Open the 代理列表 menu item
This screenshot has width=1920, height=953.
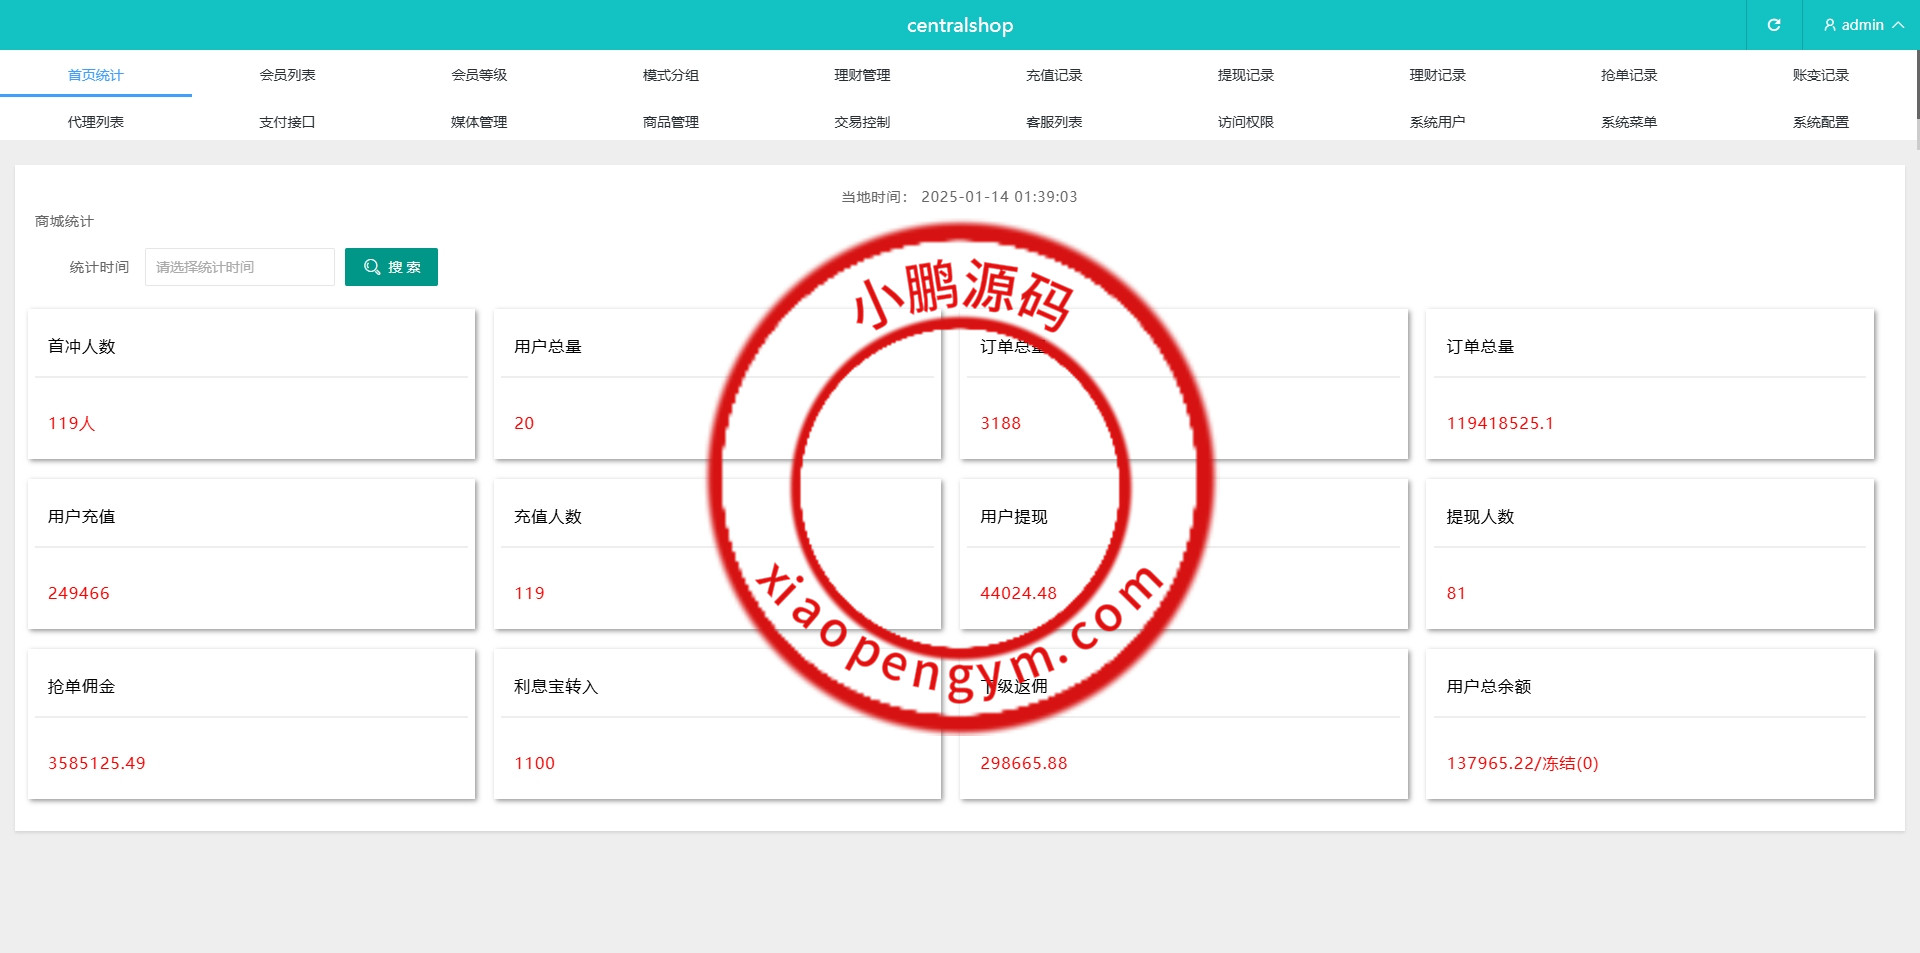(96, 122)
